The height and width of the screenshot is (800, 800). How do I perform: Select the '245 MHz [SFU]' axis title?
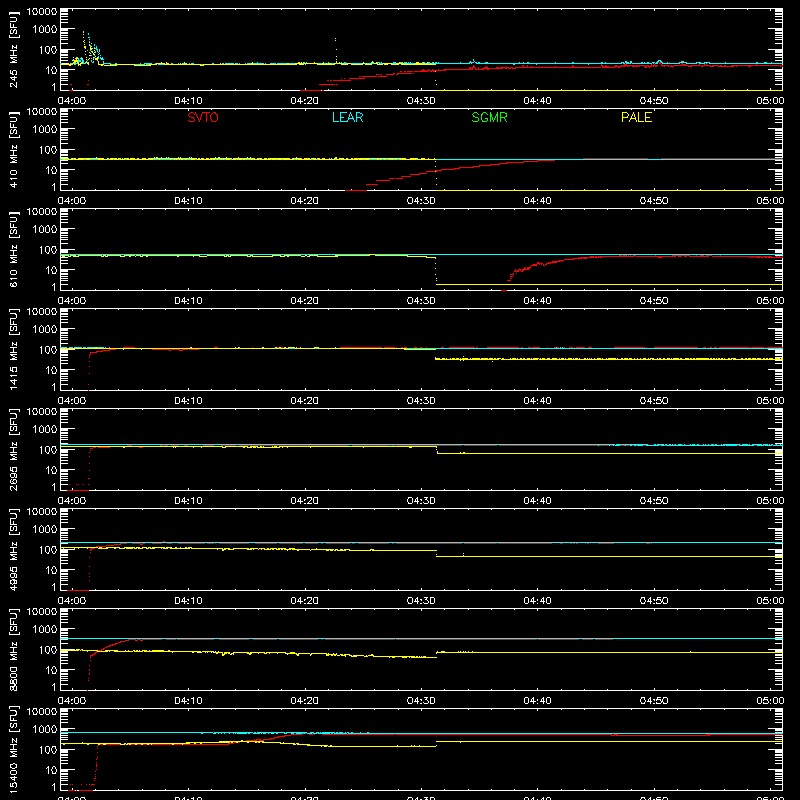click(13, 49)
